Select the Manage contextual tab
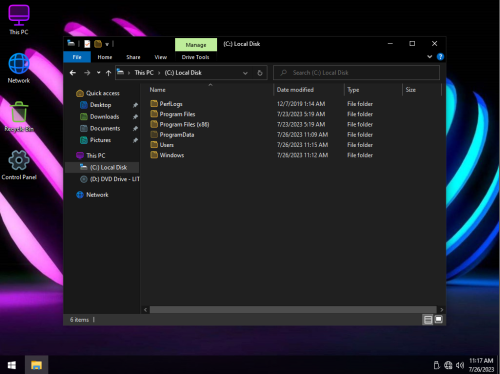Screen dimensions: 500x374 (196, 45)
